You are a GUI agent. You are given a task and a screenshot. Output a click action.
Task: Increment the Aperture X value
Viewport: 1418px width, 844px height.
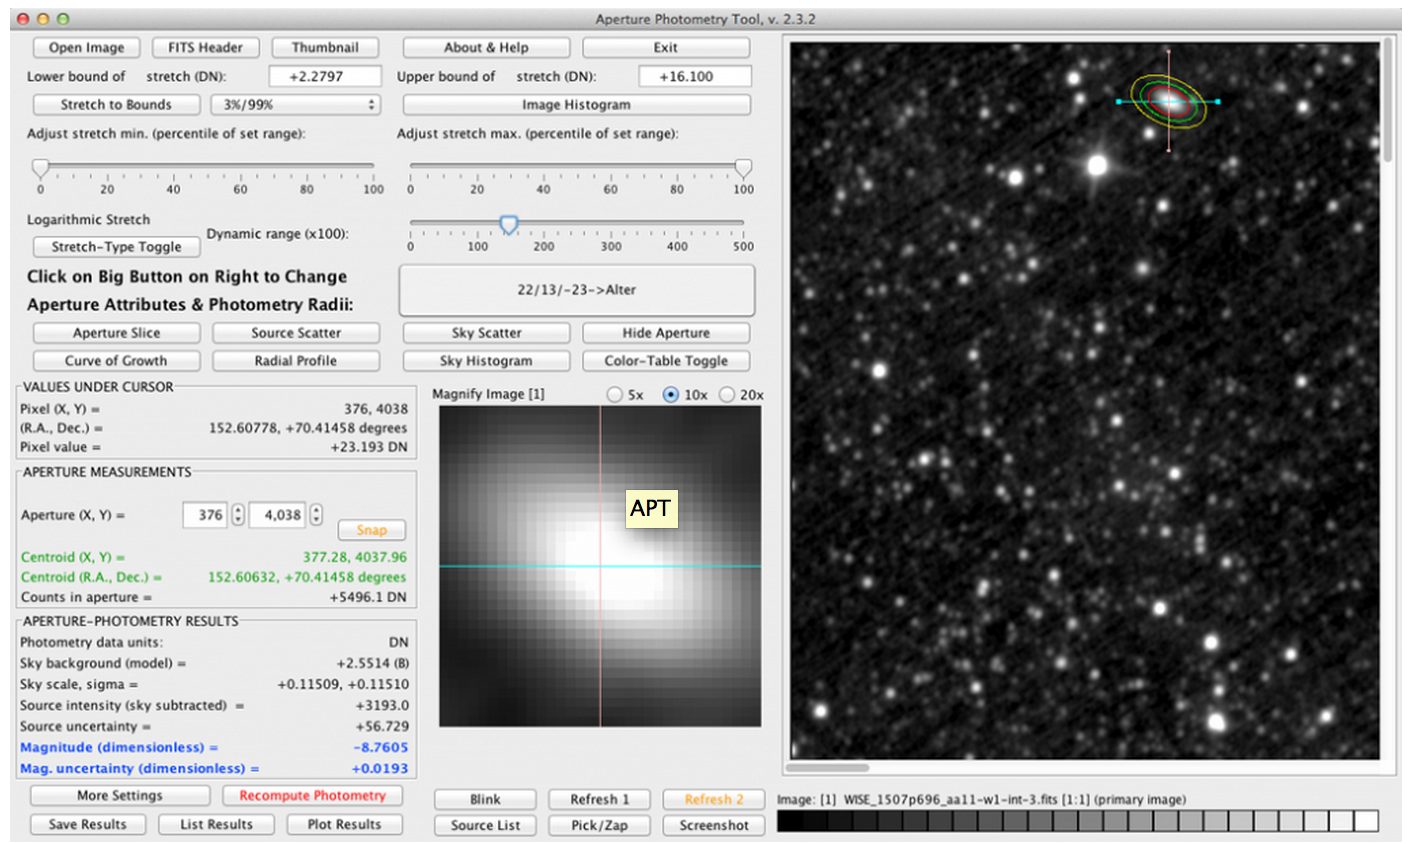coord(238,509)
